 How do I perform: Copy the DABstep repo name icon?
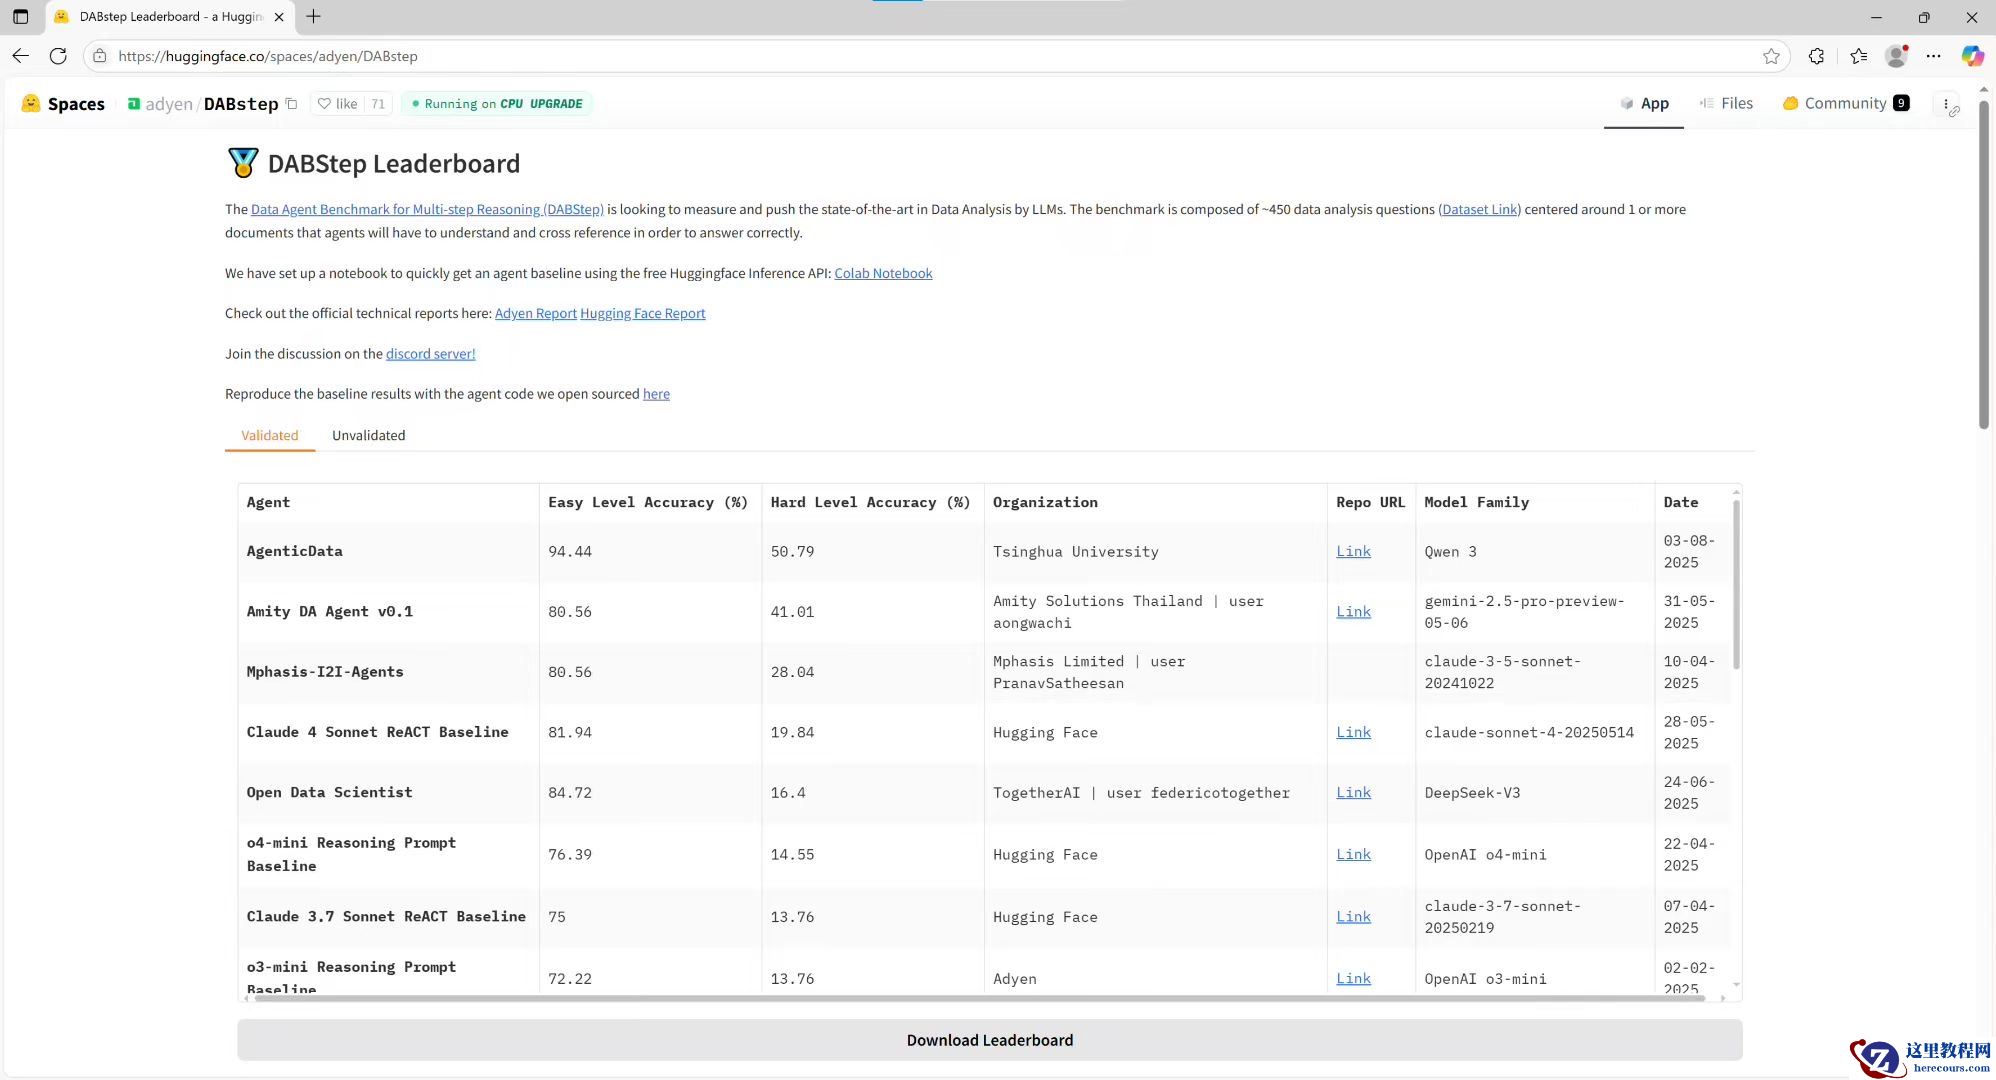(x=291, y=104)
